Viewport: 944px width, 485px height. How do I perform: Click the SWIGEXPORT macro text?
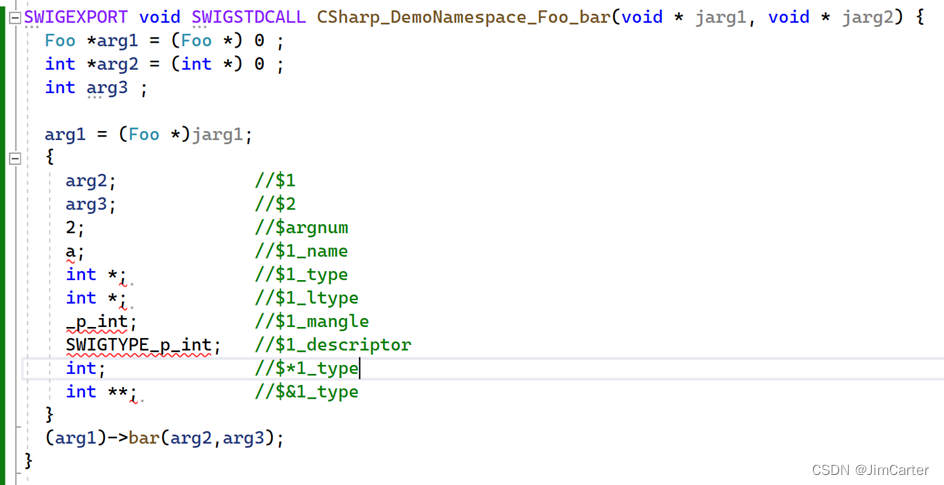click(76, 17)
